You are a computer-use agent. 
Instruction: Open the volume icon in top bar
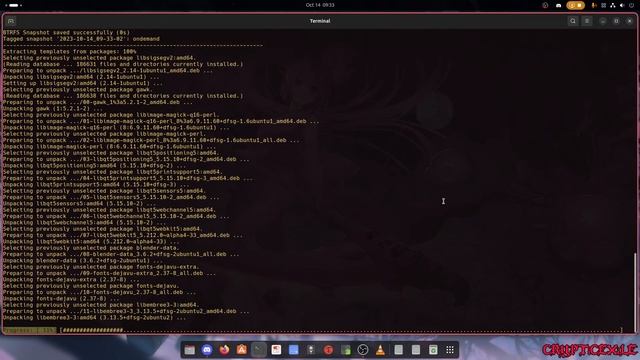click(x=622, y=5)
